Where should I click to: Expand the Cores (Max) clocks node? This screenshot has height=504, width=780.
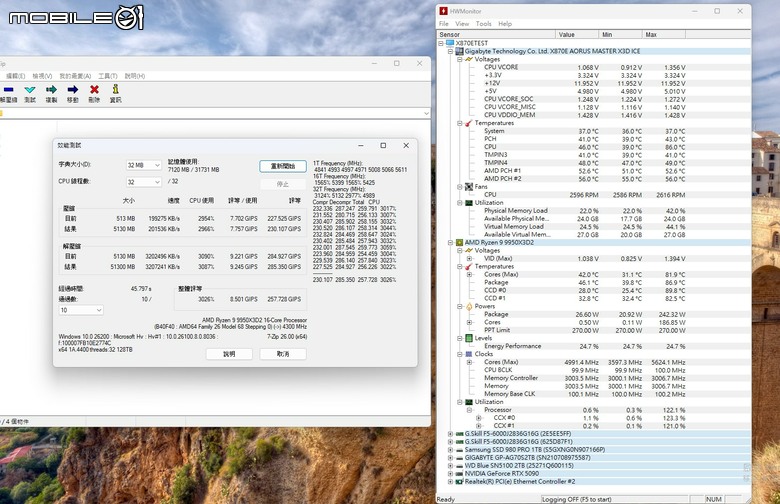click(x=469, y=362)
